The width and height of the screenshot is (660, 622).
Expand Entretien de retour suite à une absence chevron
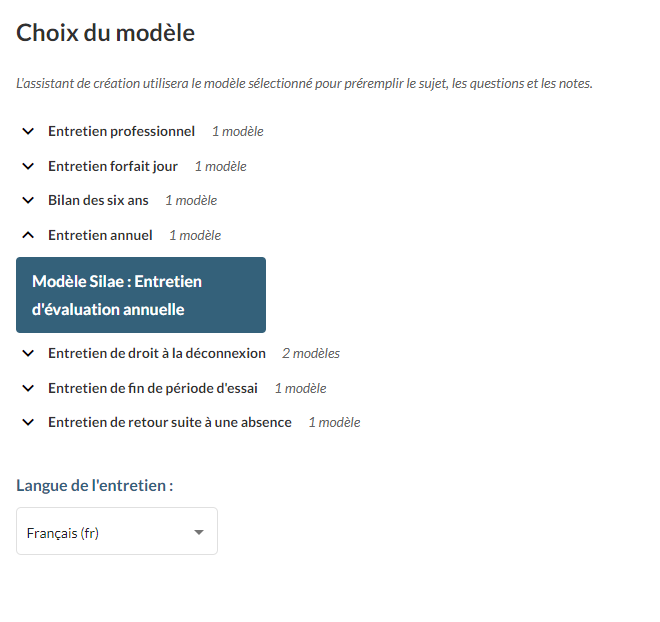(x=28, y=422)
